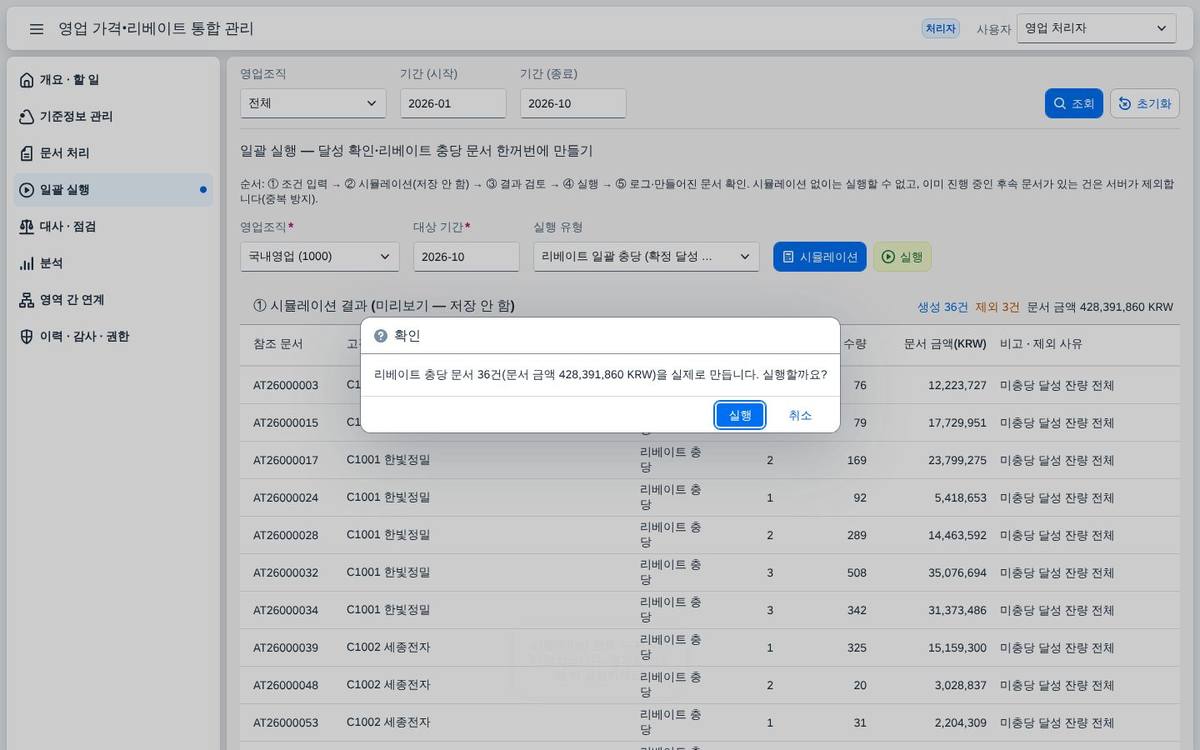Click reference document AT26000032
This screenshot has height=750, width=1200.
coord(286,573)
